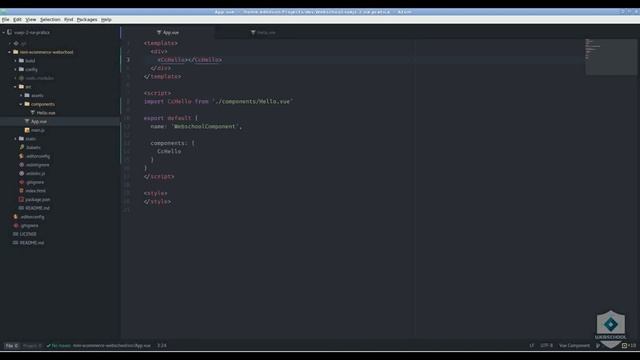Click the .babelrc file icon
This screenshot has width=640, height=360.
(x=22, y=147)
